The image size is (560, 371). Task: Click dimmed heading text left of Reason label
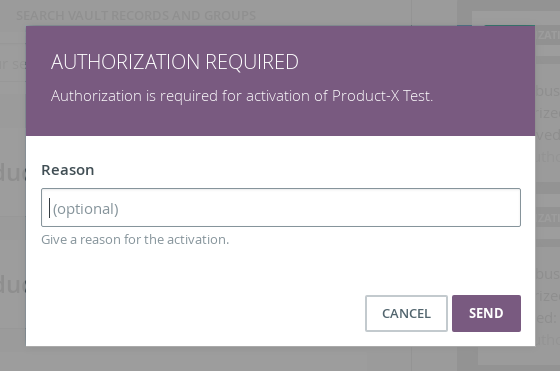click(13, 172)
